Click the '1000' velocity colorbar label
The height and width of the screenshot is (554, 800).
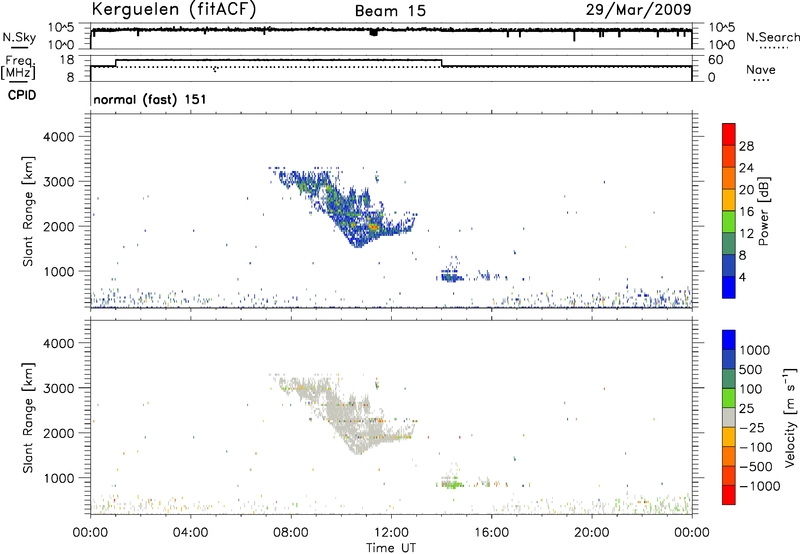[755, 350]
